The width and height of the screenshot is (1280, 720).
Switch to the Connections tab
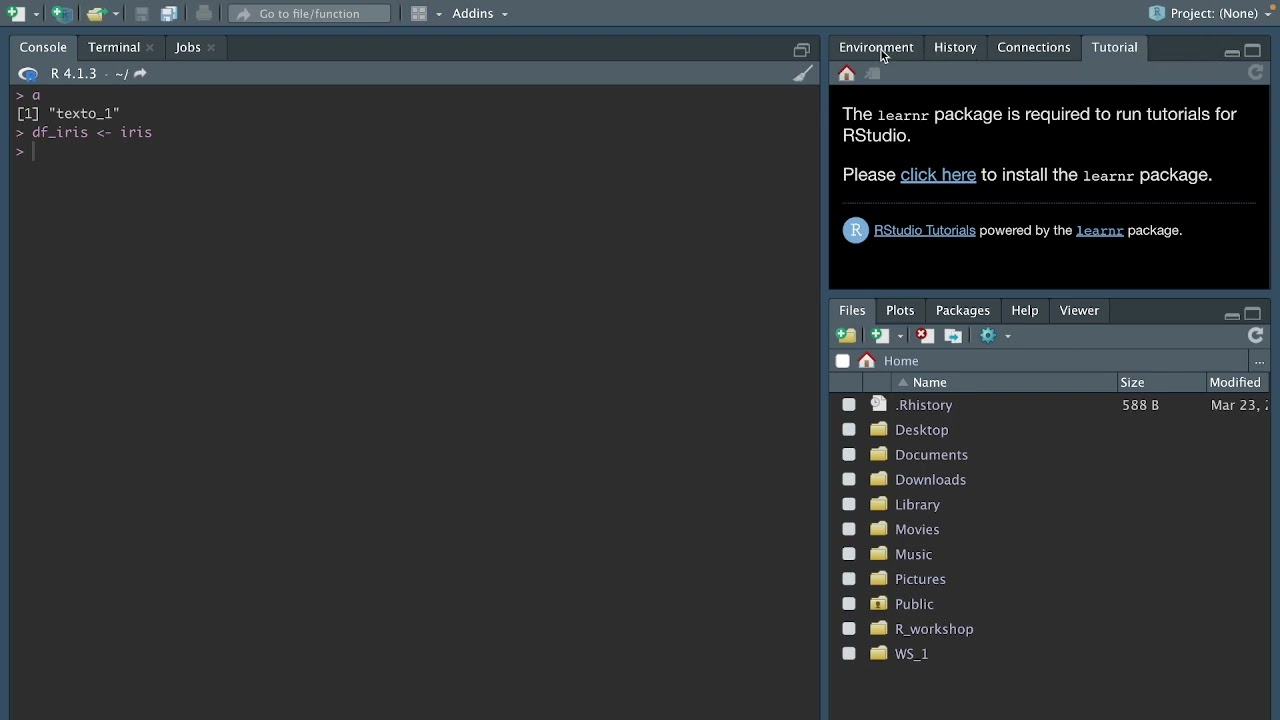pyautogui.click(x=1033, y=47)
